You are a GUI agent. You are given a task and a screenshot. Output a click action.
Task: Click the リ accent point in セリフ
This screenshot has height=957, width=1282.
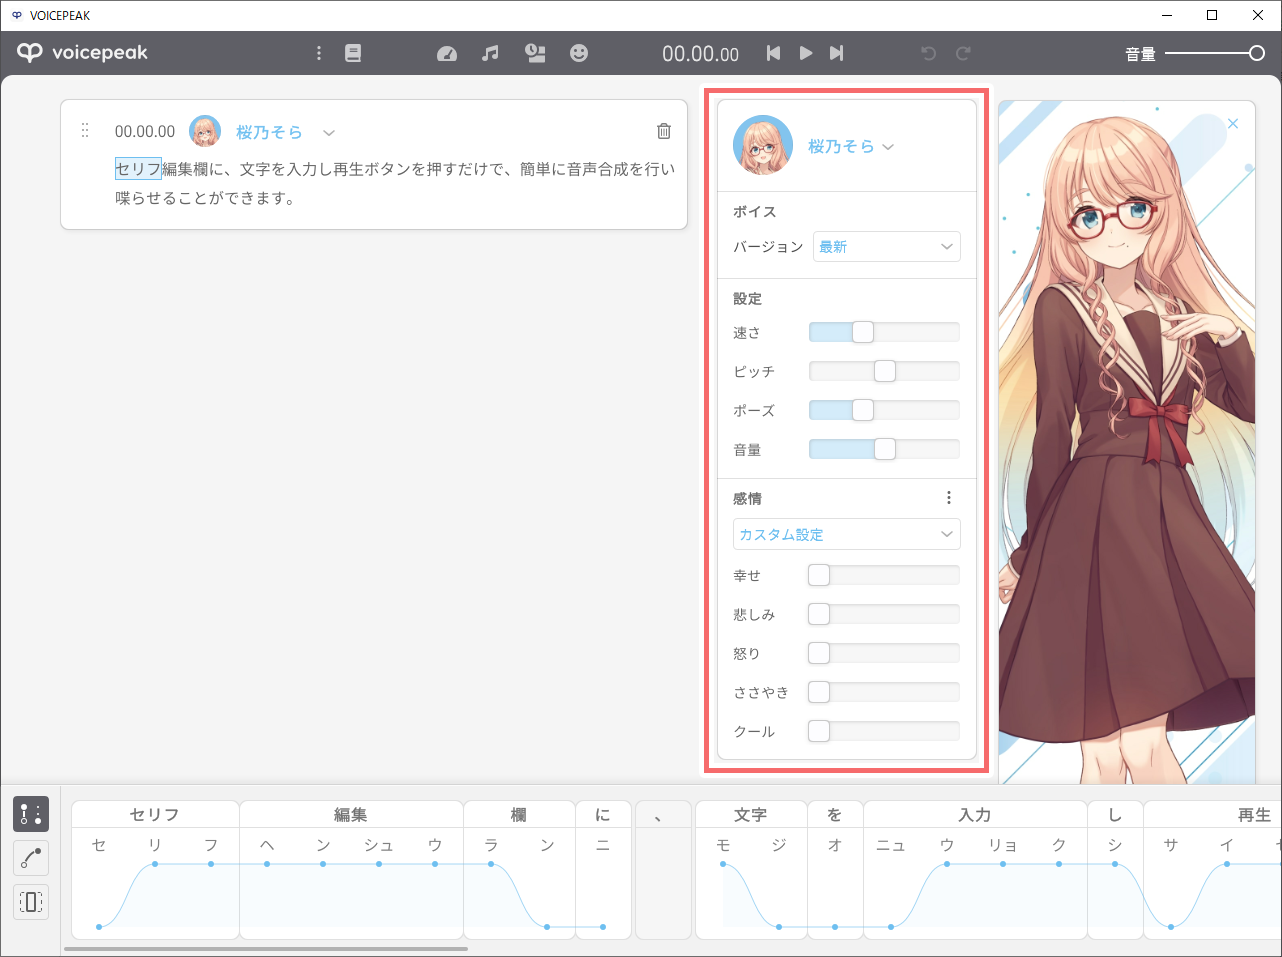[x=155, y=864]
